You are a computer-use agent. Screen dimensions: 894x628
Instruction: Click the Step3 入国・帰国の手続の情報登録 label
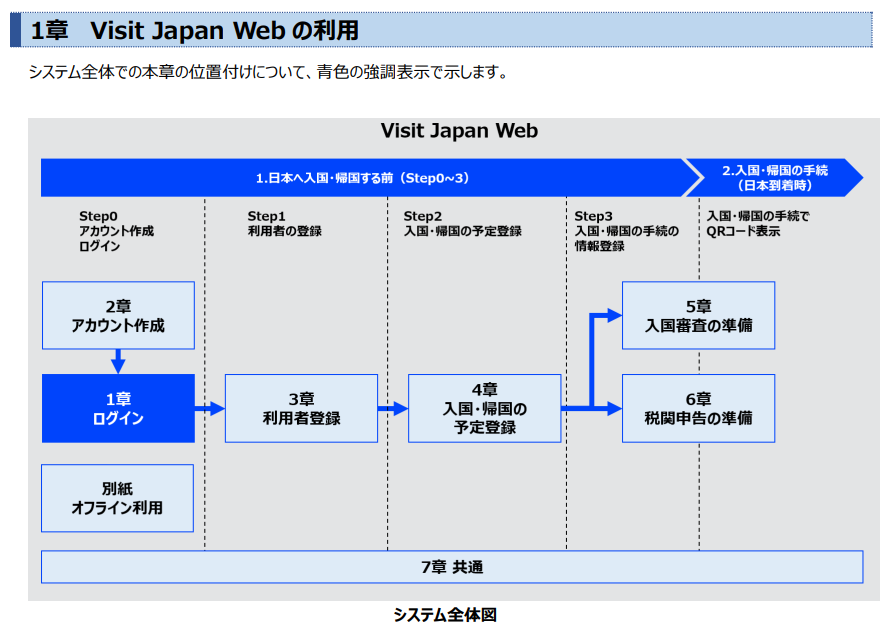click(x=627, y=231)
